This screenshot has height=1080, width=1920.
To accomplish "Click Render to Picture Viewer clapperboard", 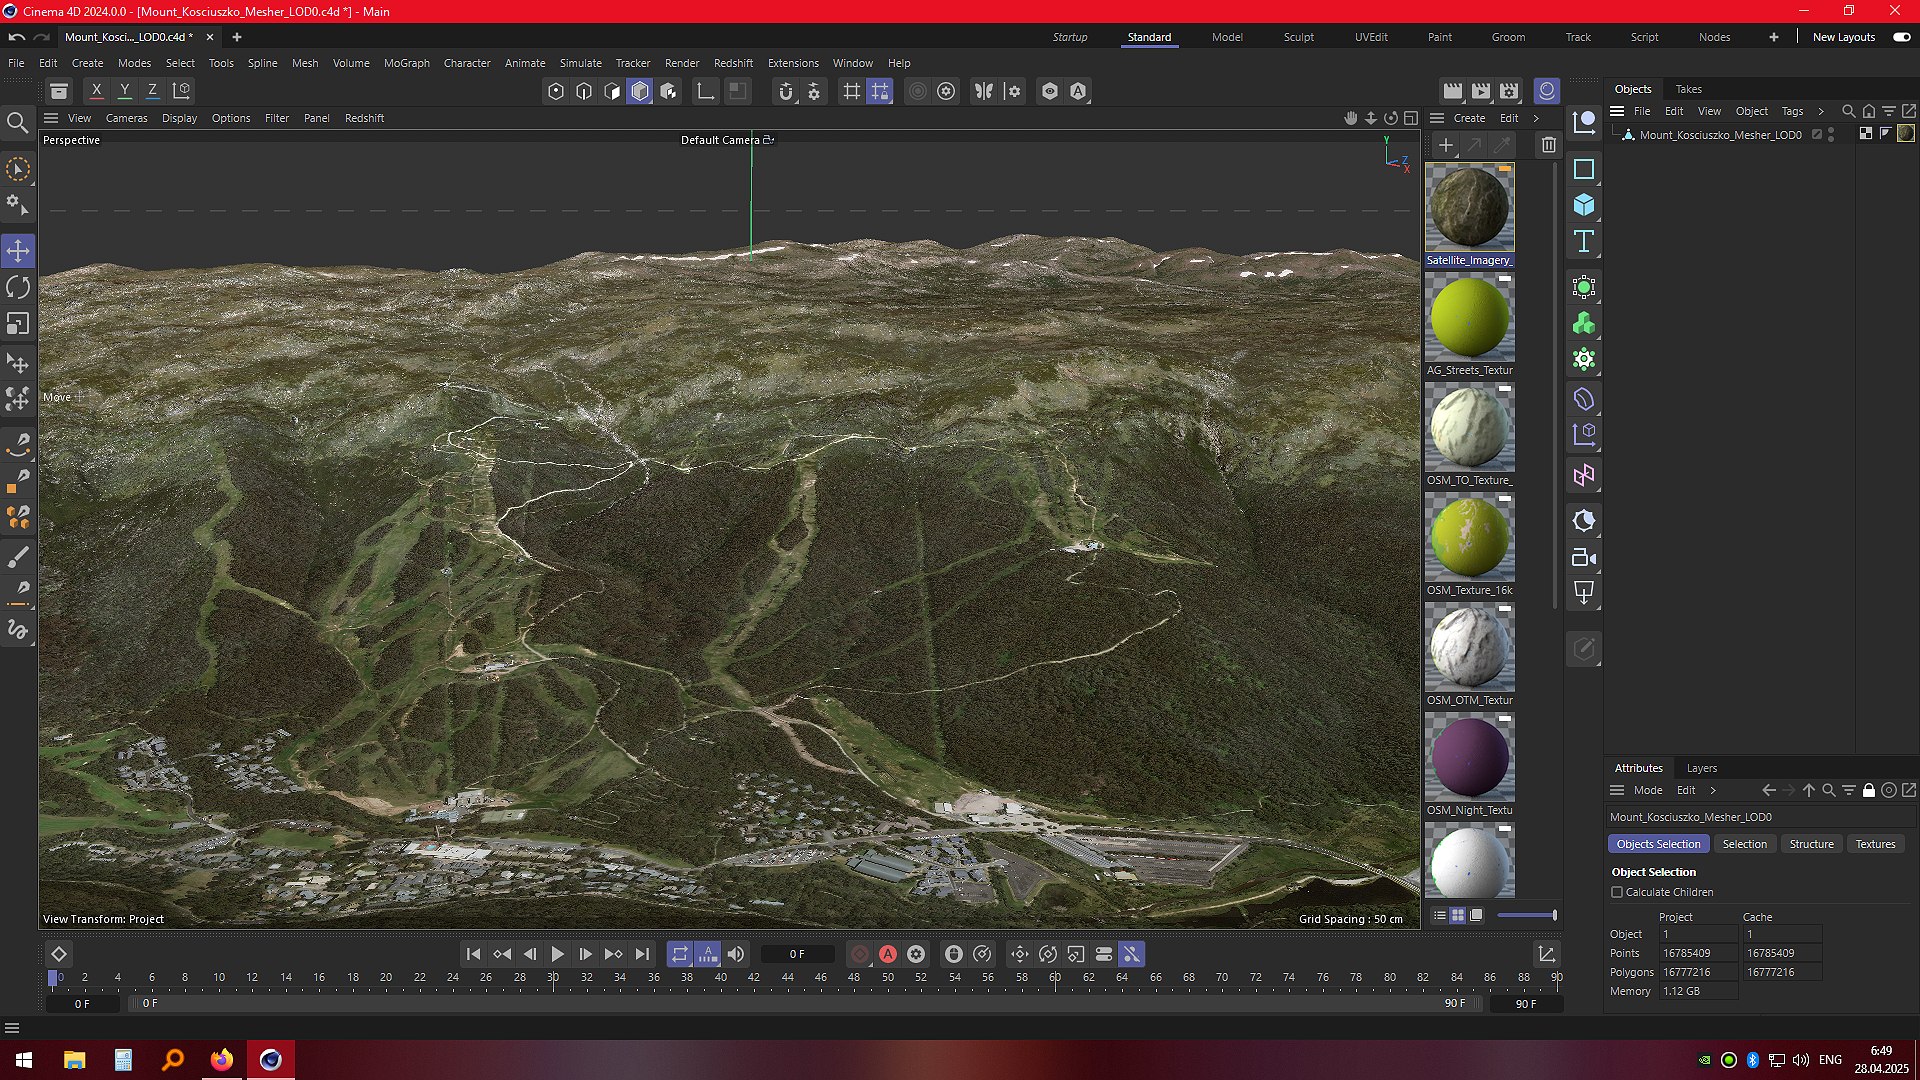I will [x=1481, y=91].
